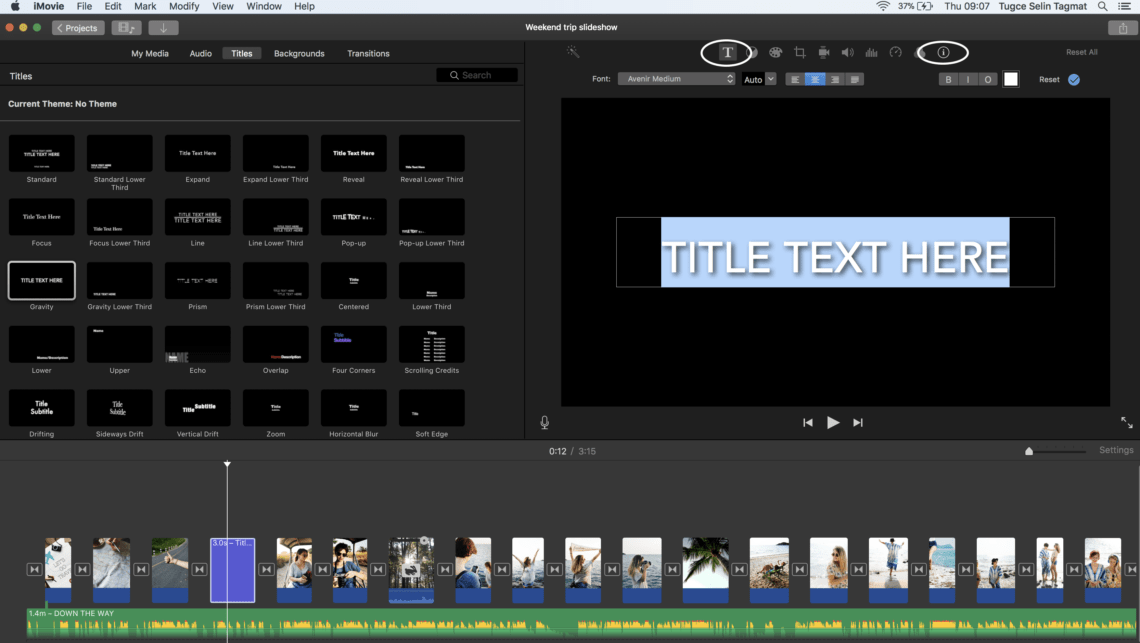
Task: Click the first transition icon in timeline
Action: coord(34,570)
